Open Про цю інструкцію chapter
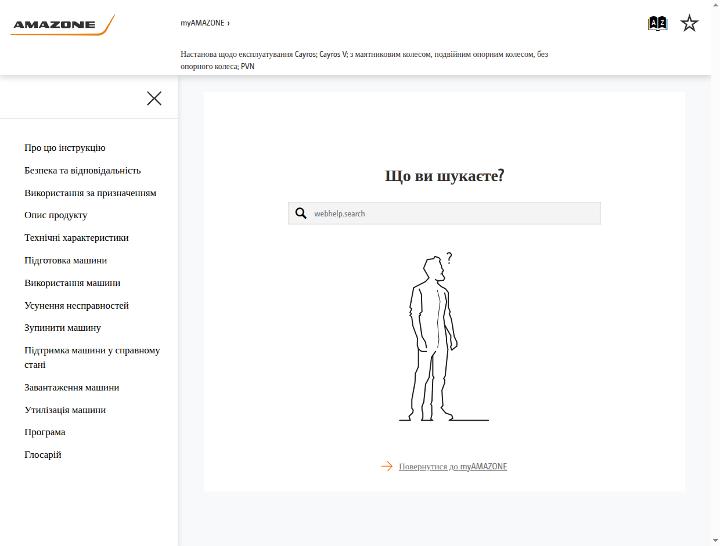The height and width of the screenshot is (546, 720). [65, 148]
